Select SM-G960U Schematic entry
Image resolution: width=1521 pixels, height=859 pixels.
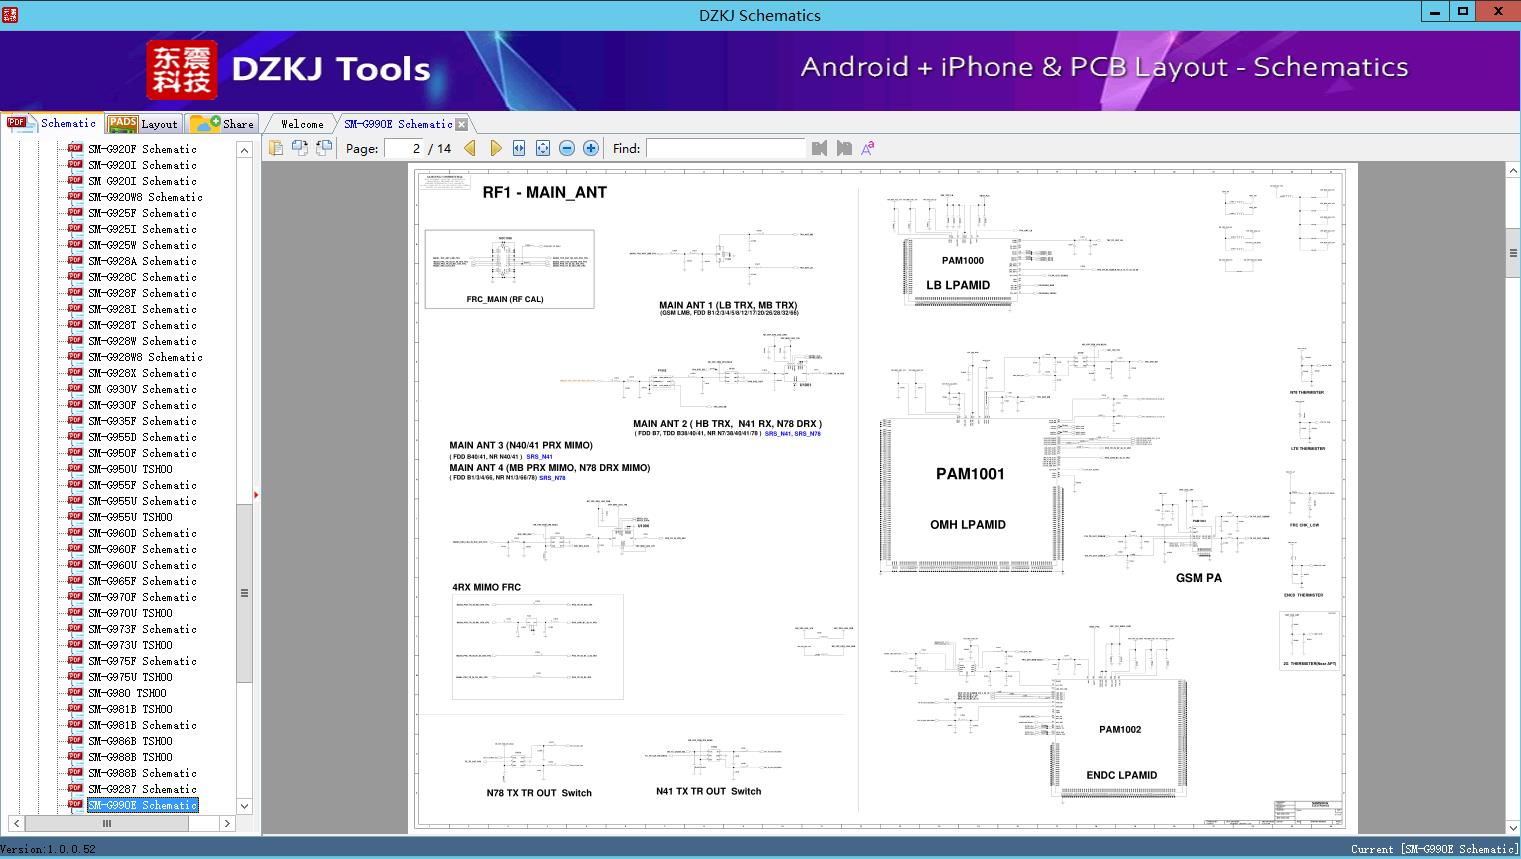(x=142, y=565)
